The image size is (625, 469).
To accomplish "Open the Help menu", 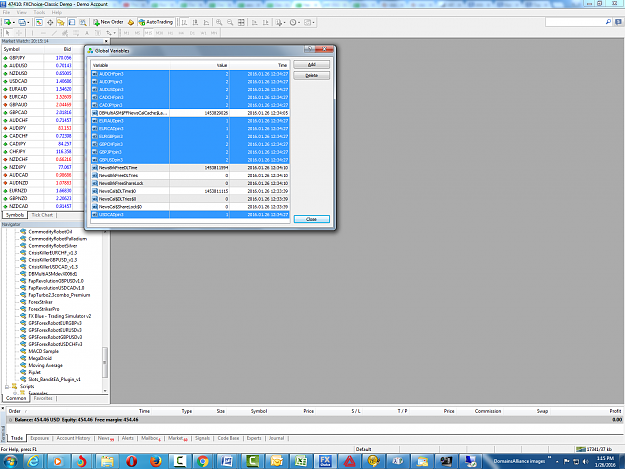I will (57, 12).
